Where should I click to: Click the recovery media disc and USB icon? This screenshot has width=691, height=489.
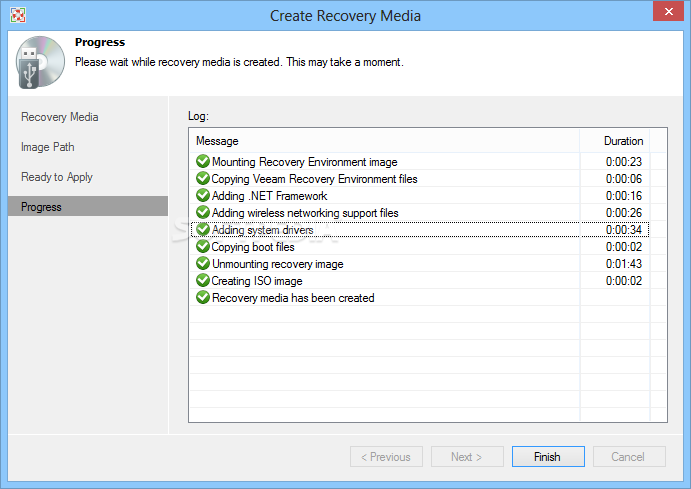click(x=40, y=62)
